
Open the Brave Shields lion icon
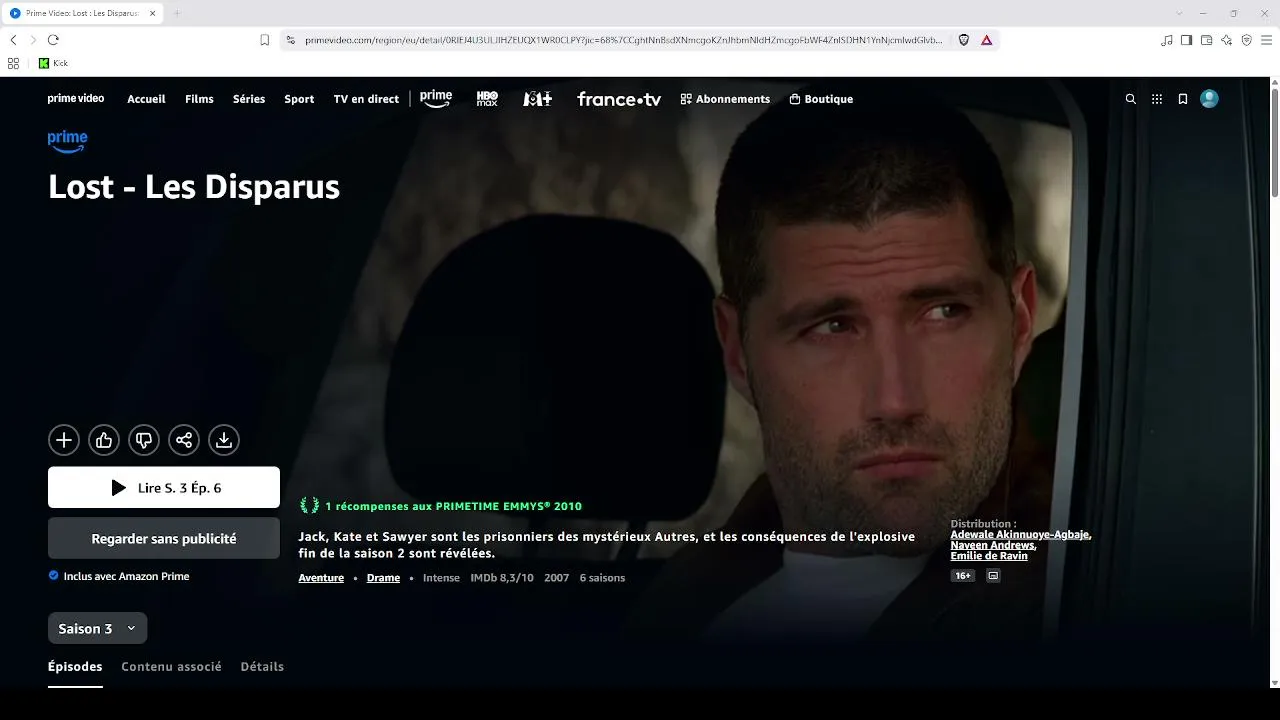click(964, 40)
